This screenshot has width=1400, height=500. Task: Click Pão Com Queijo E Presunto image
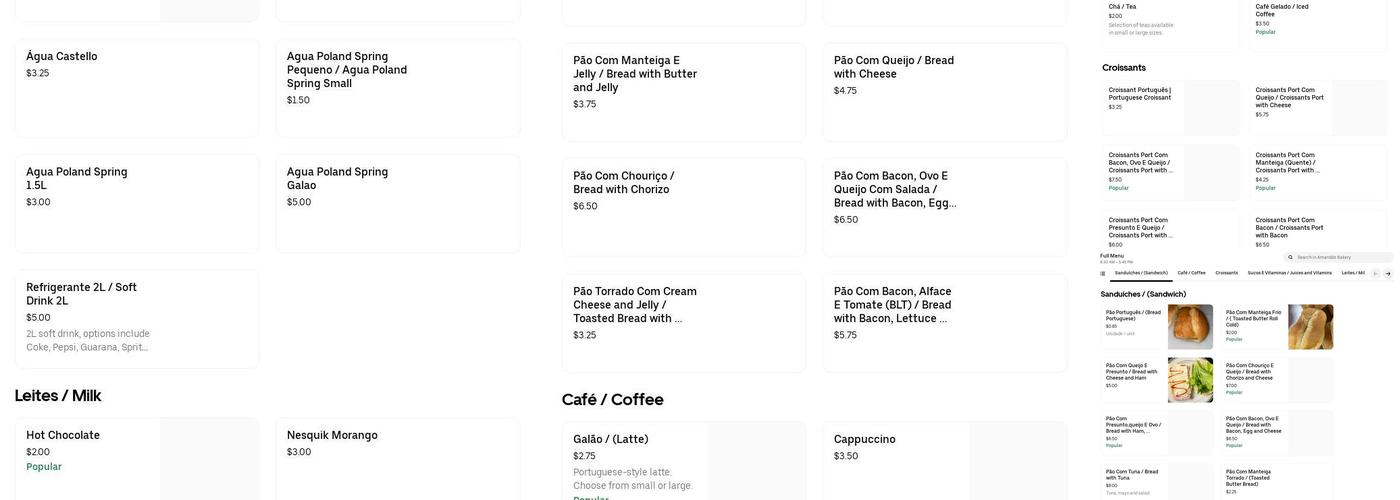[x=1190, y=380]
